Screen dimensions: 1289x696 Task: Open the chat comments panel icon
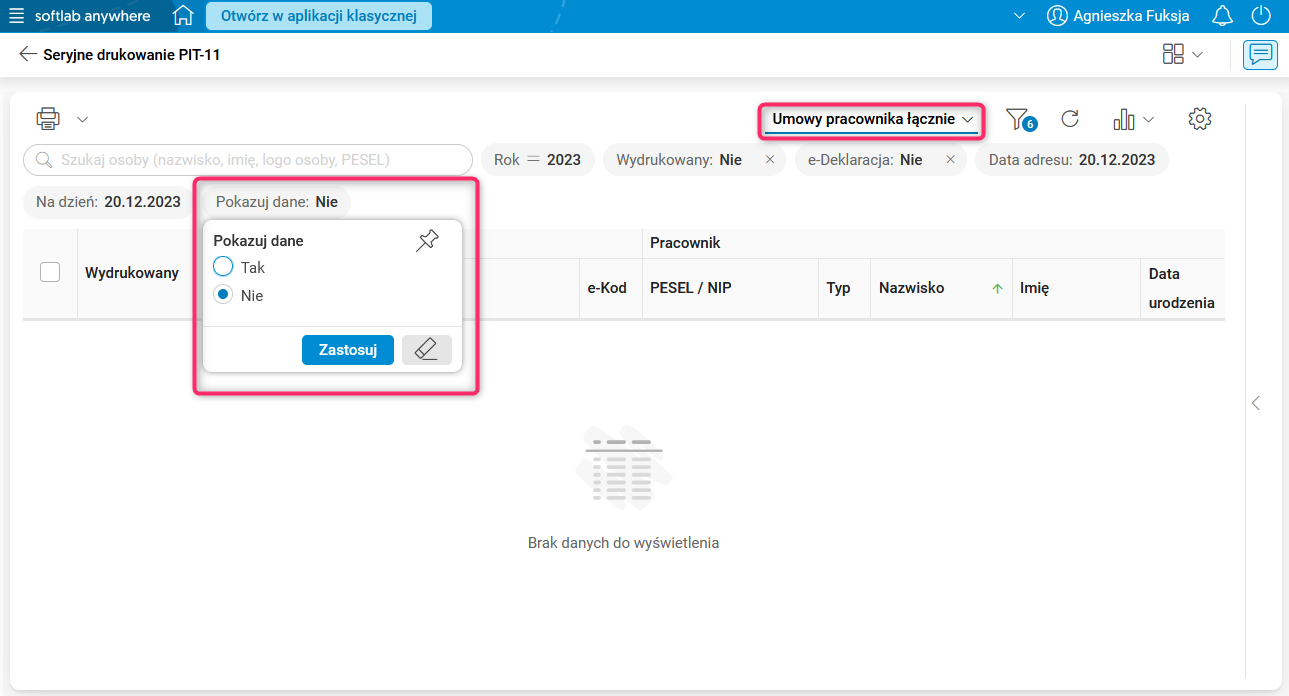pos(1260,55)
